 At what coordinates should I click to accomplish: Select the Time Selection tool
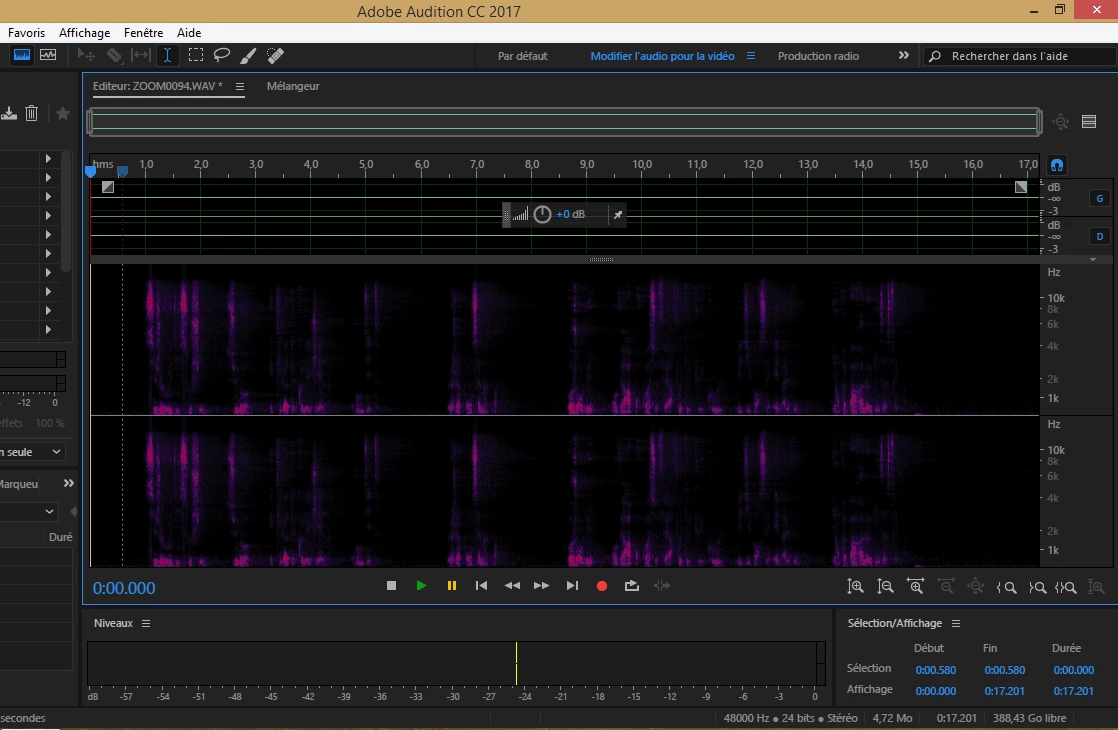pyautogui.click(x=168, y=56)
